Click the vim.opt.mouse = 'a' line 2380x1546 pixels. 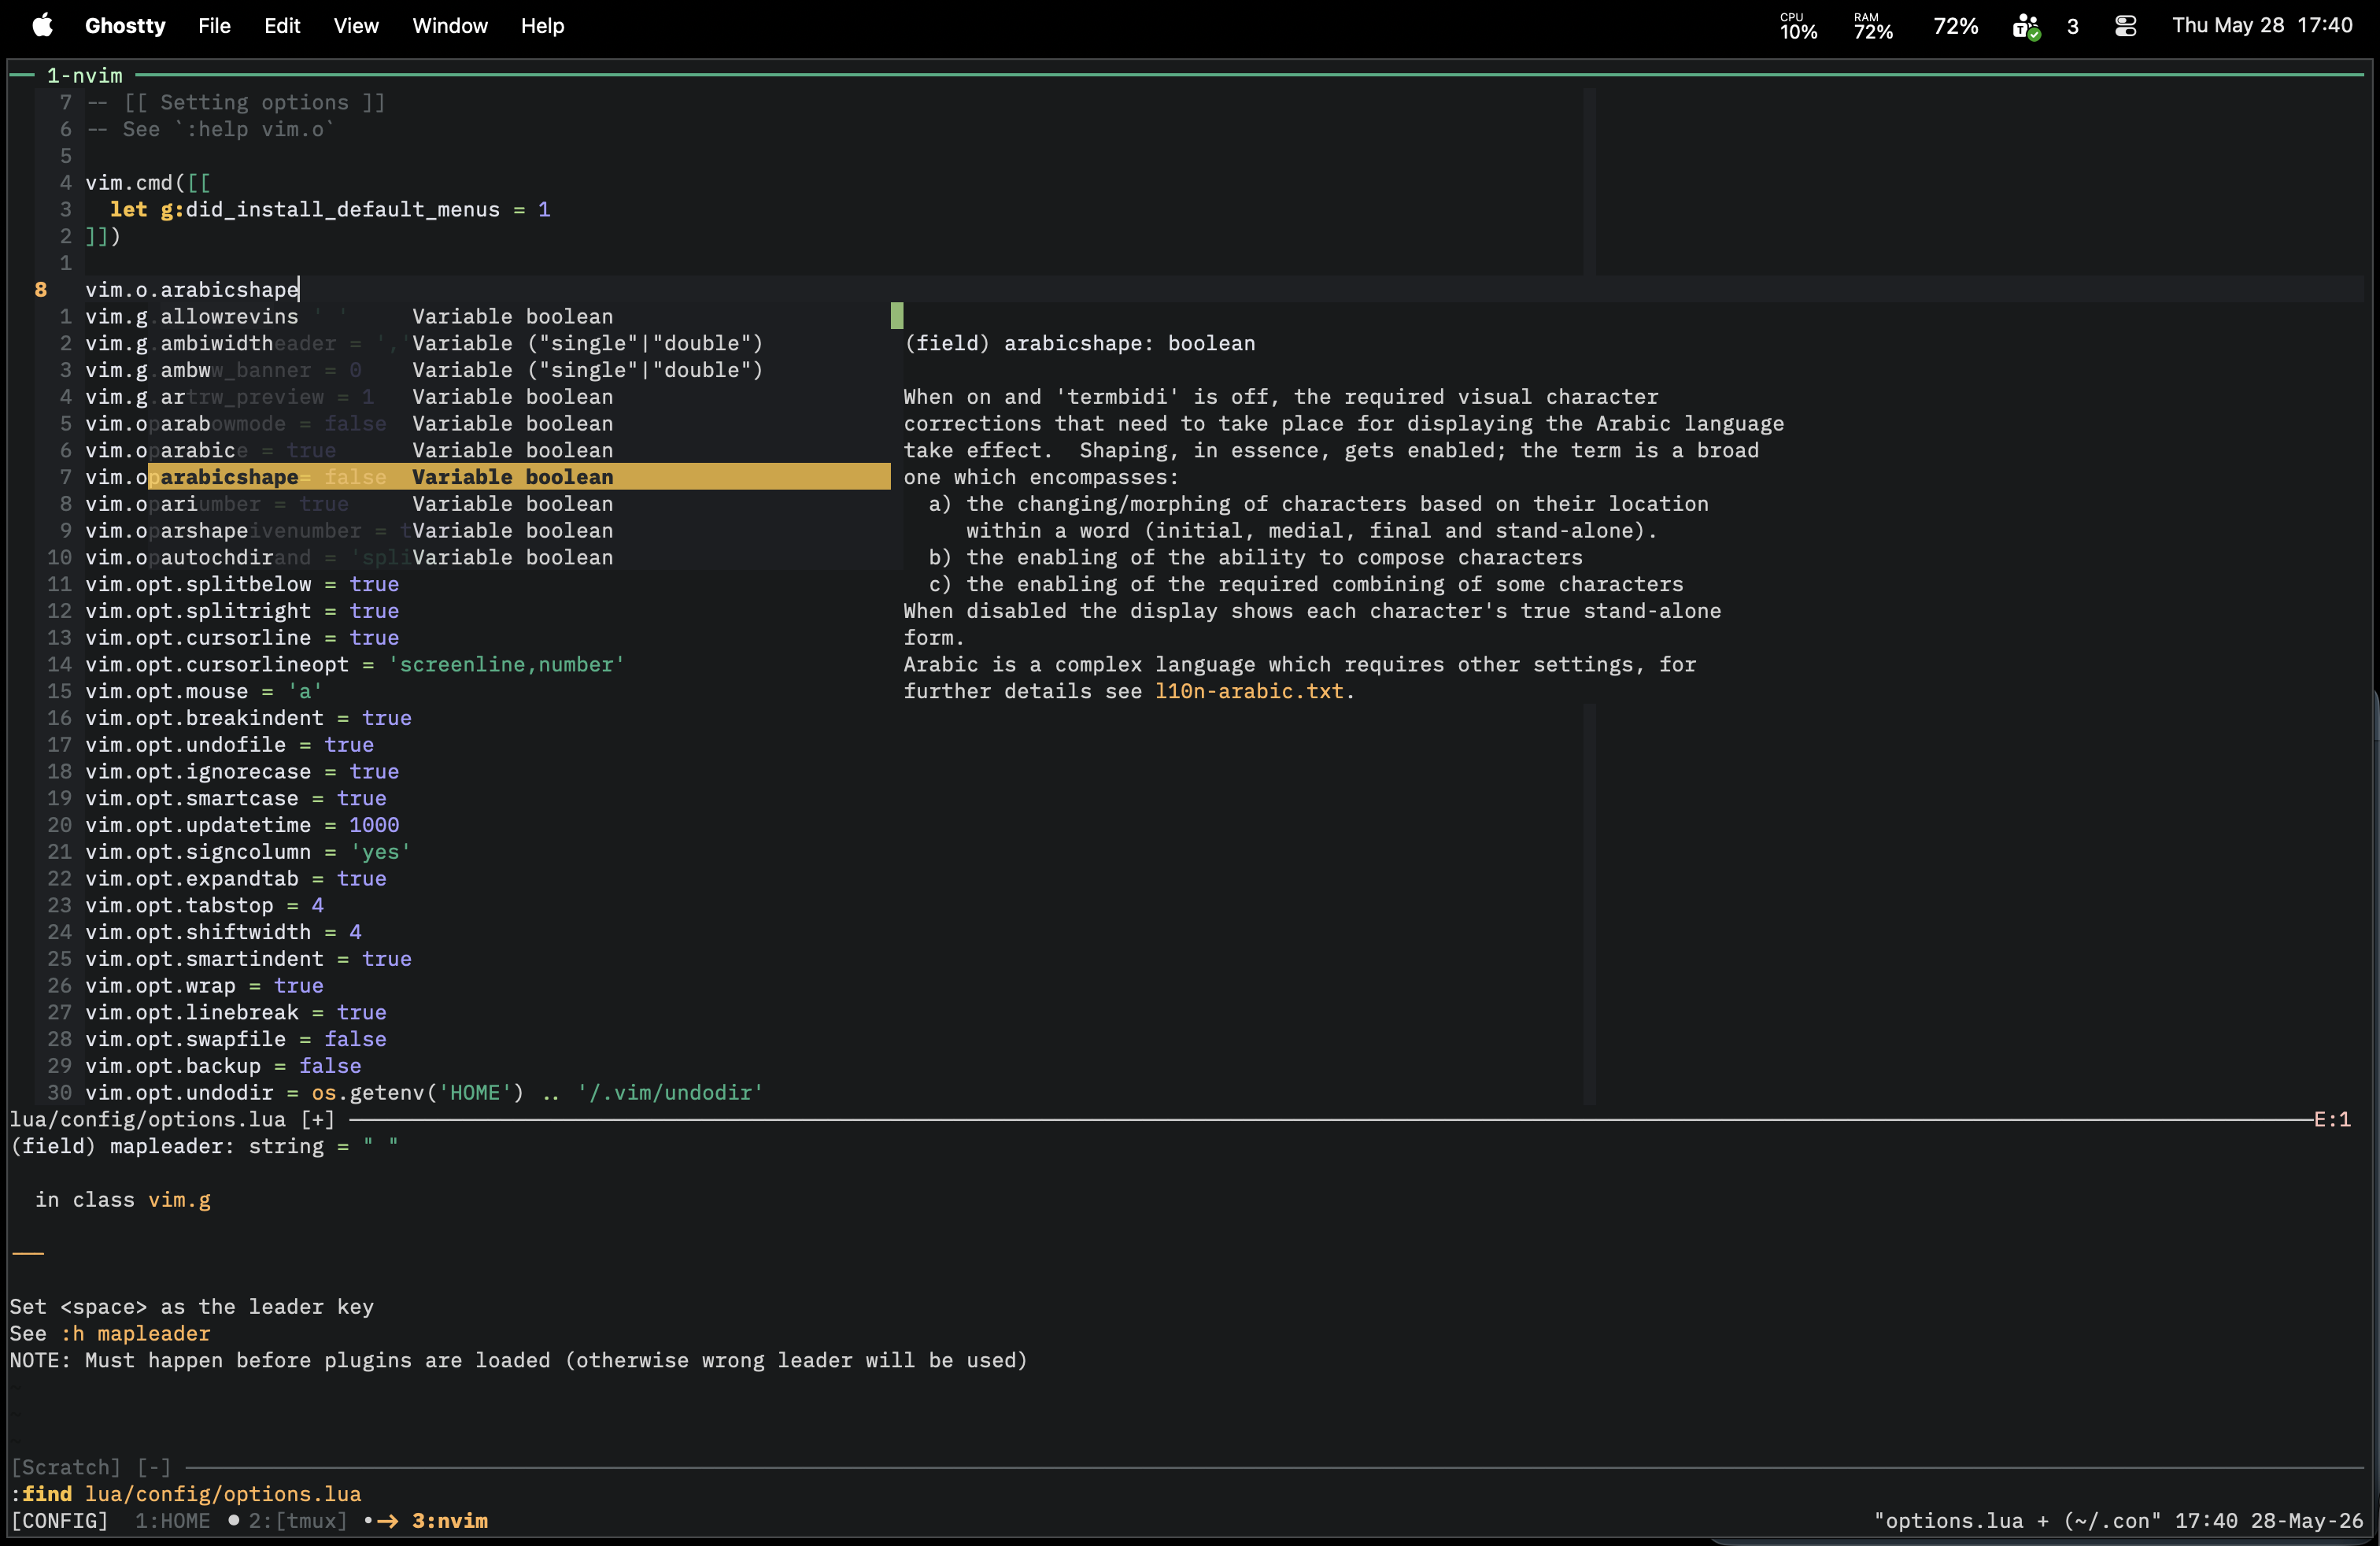click(204, 692)
